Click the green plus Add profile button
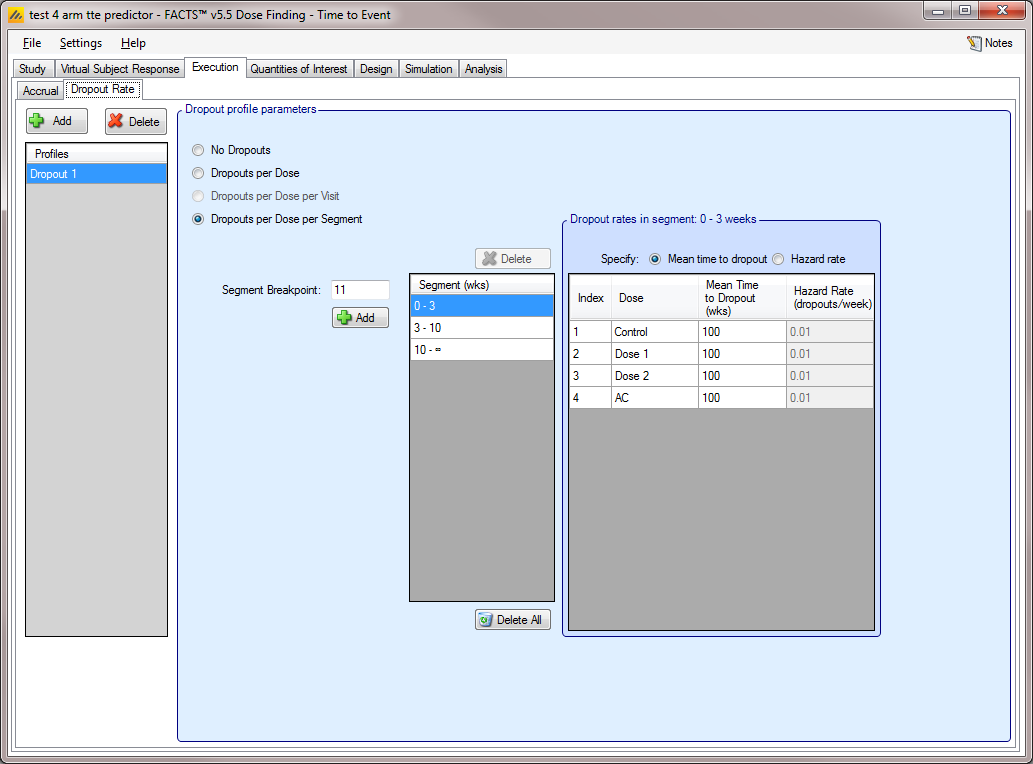 point(57,121)
